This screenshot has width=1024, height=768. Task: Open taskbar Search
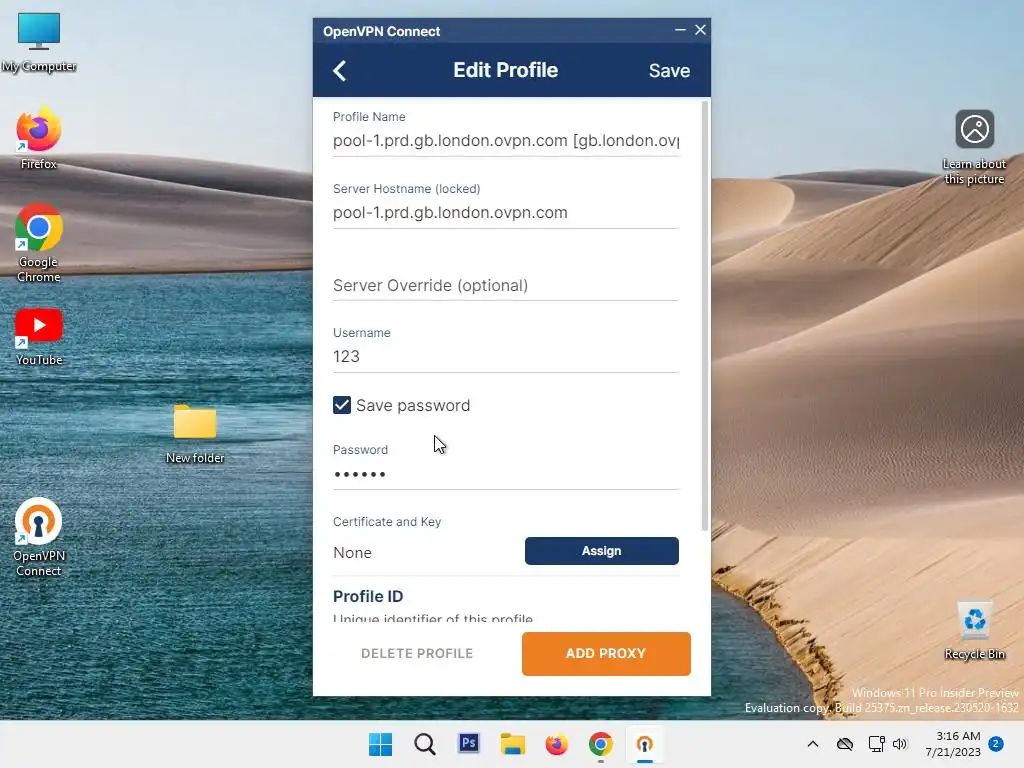tap(424, 744)
